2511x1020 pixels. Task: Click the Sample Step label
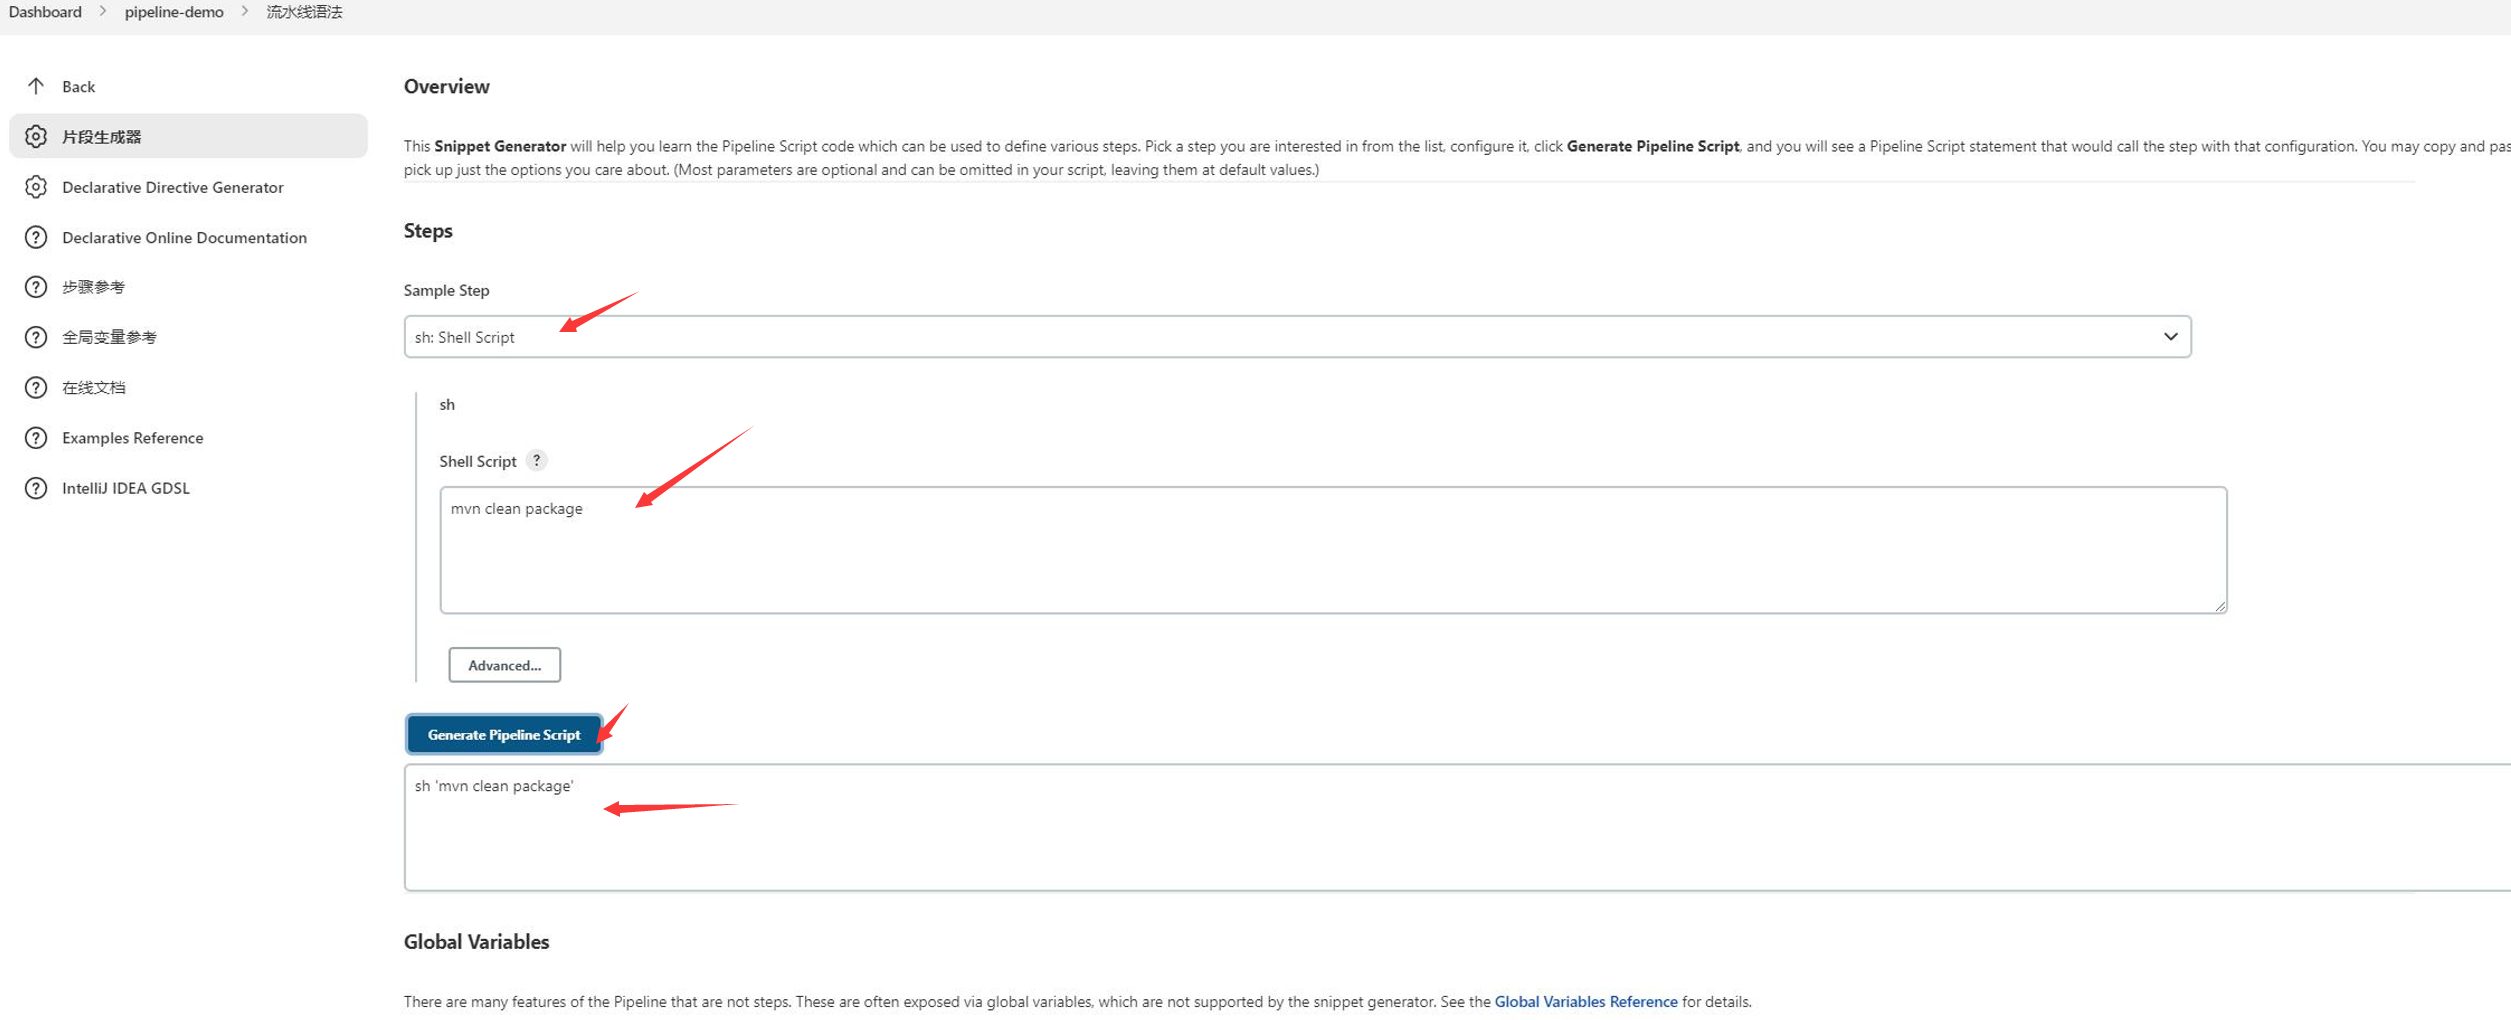click(x=447, y=290)
